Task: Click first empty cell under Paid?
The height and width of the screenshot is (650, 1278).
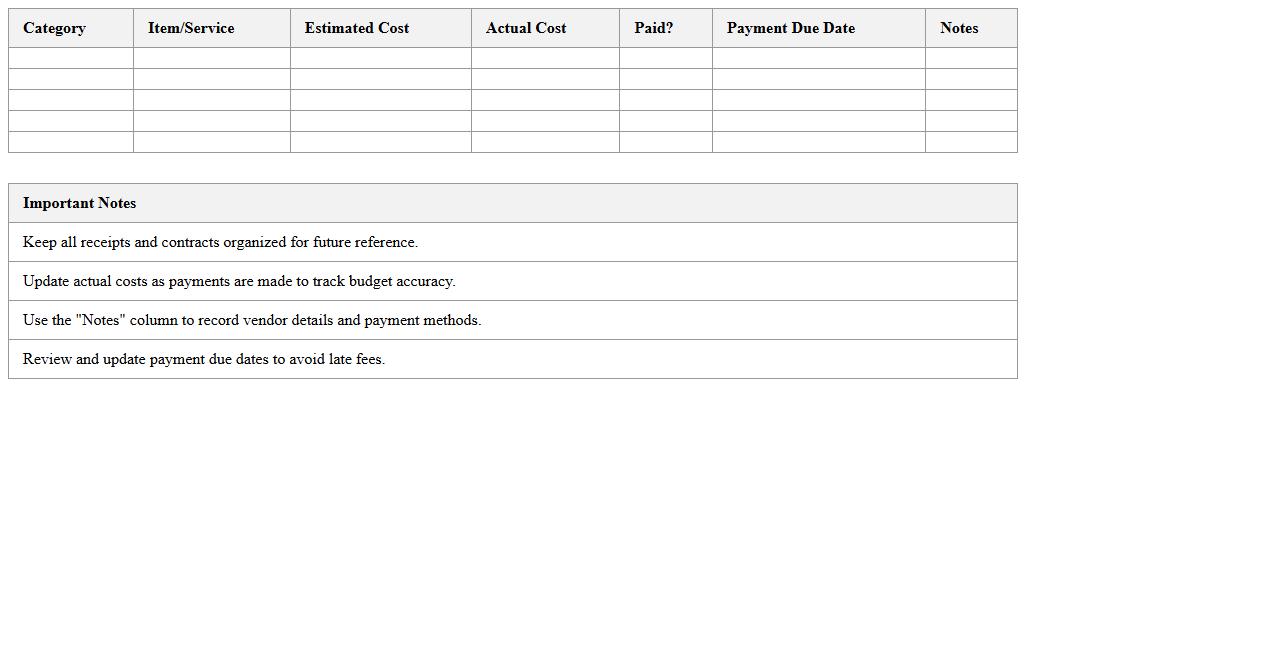Action: [666, 58]
